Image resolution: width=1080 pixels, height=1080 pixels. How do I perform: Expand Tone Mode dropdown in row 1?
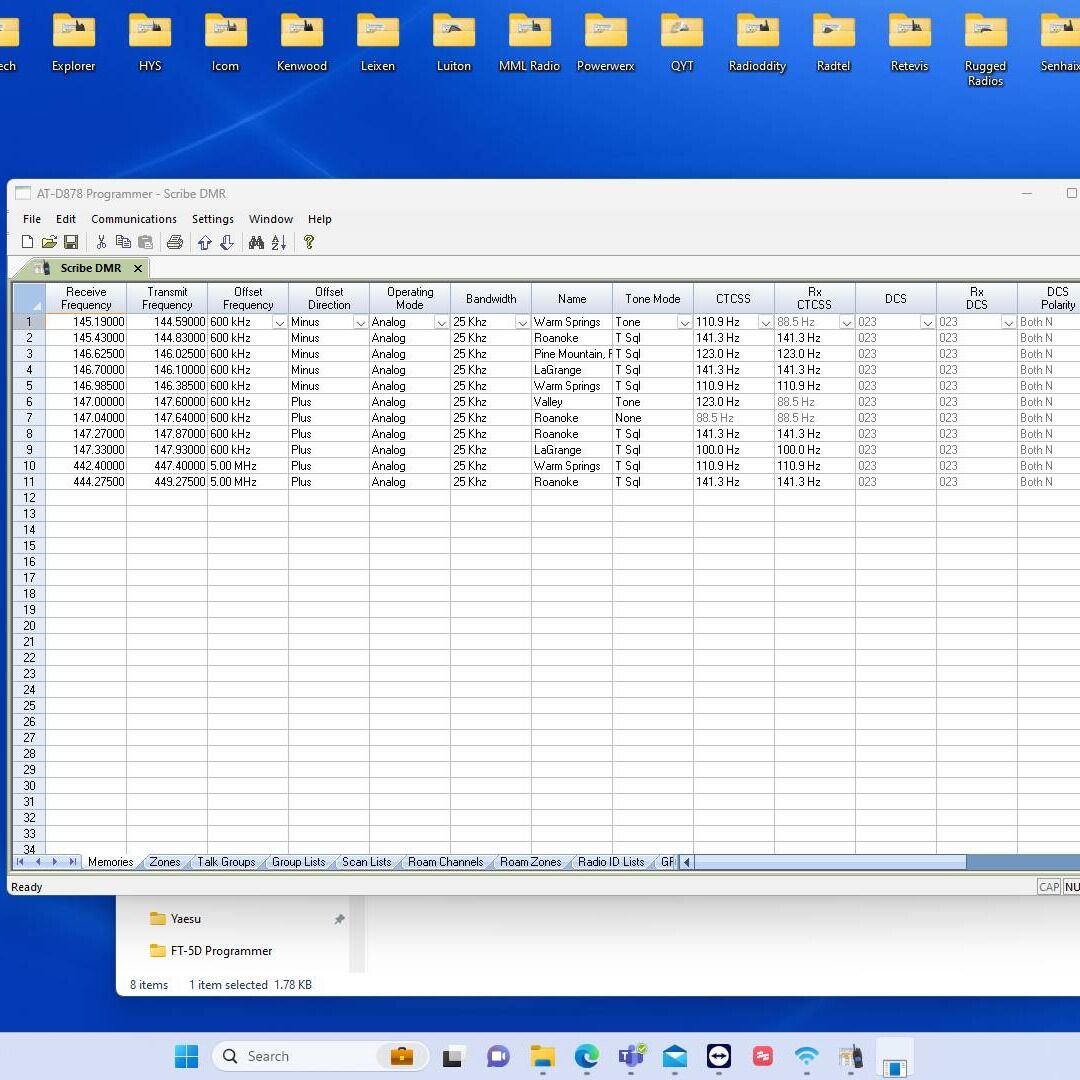pos(685,322)
